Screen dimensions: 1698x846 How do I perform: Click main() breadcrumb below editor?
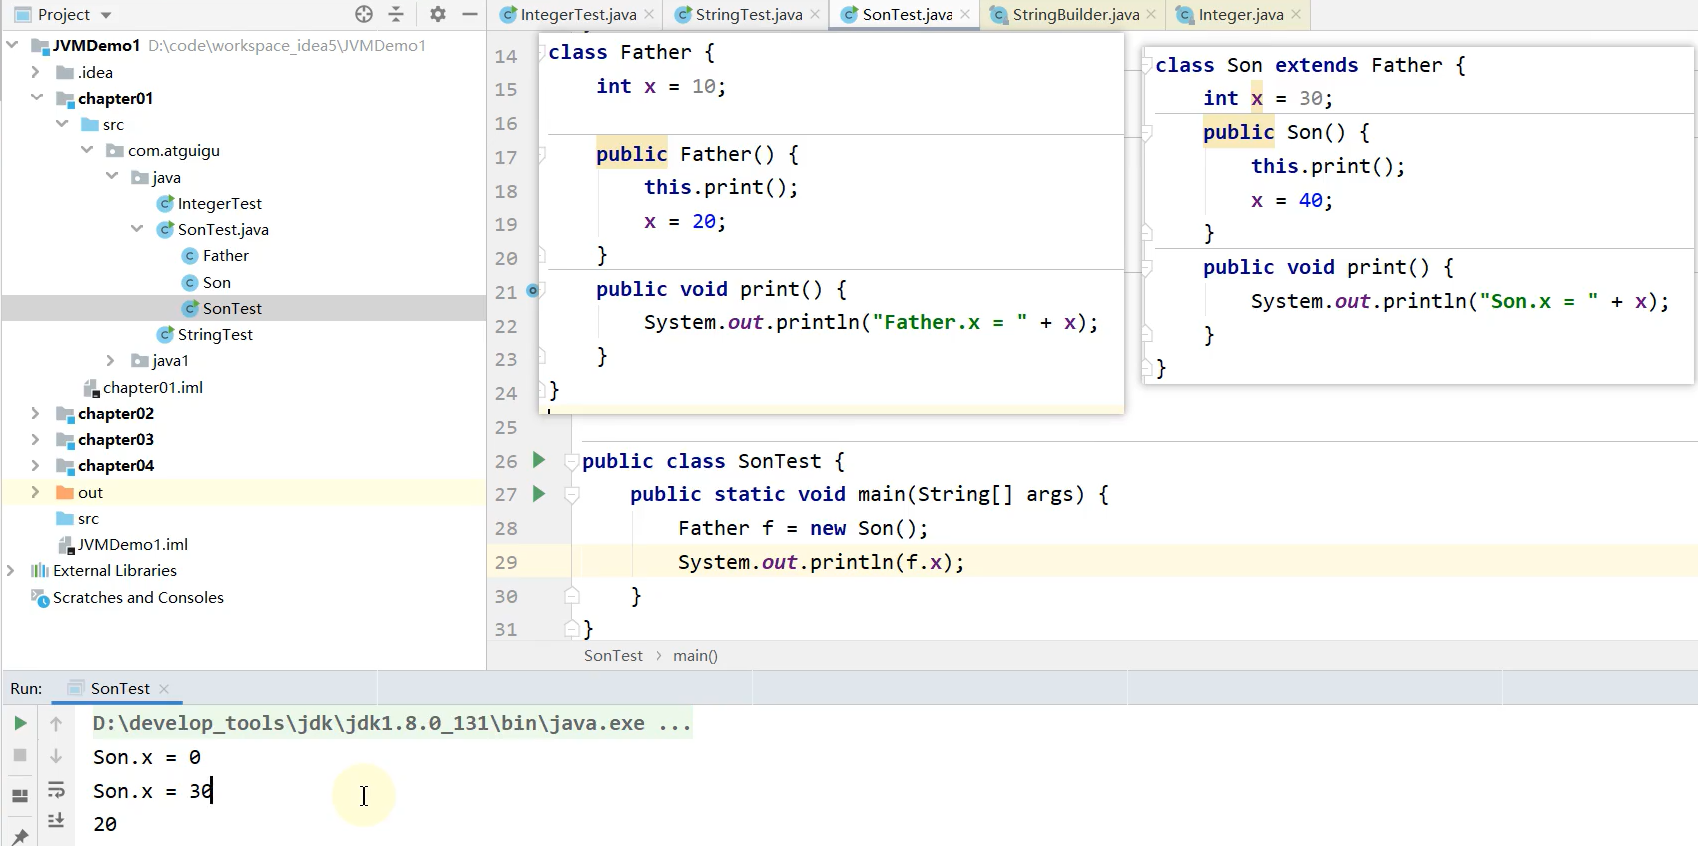695,656
